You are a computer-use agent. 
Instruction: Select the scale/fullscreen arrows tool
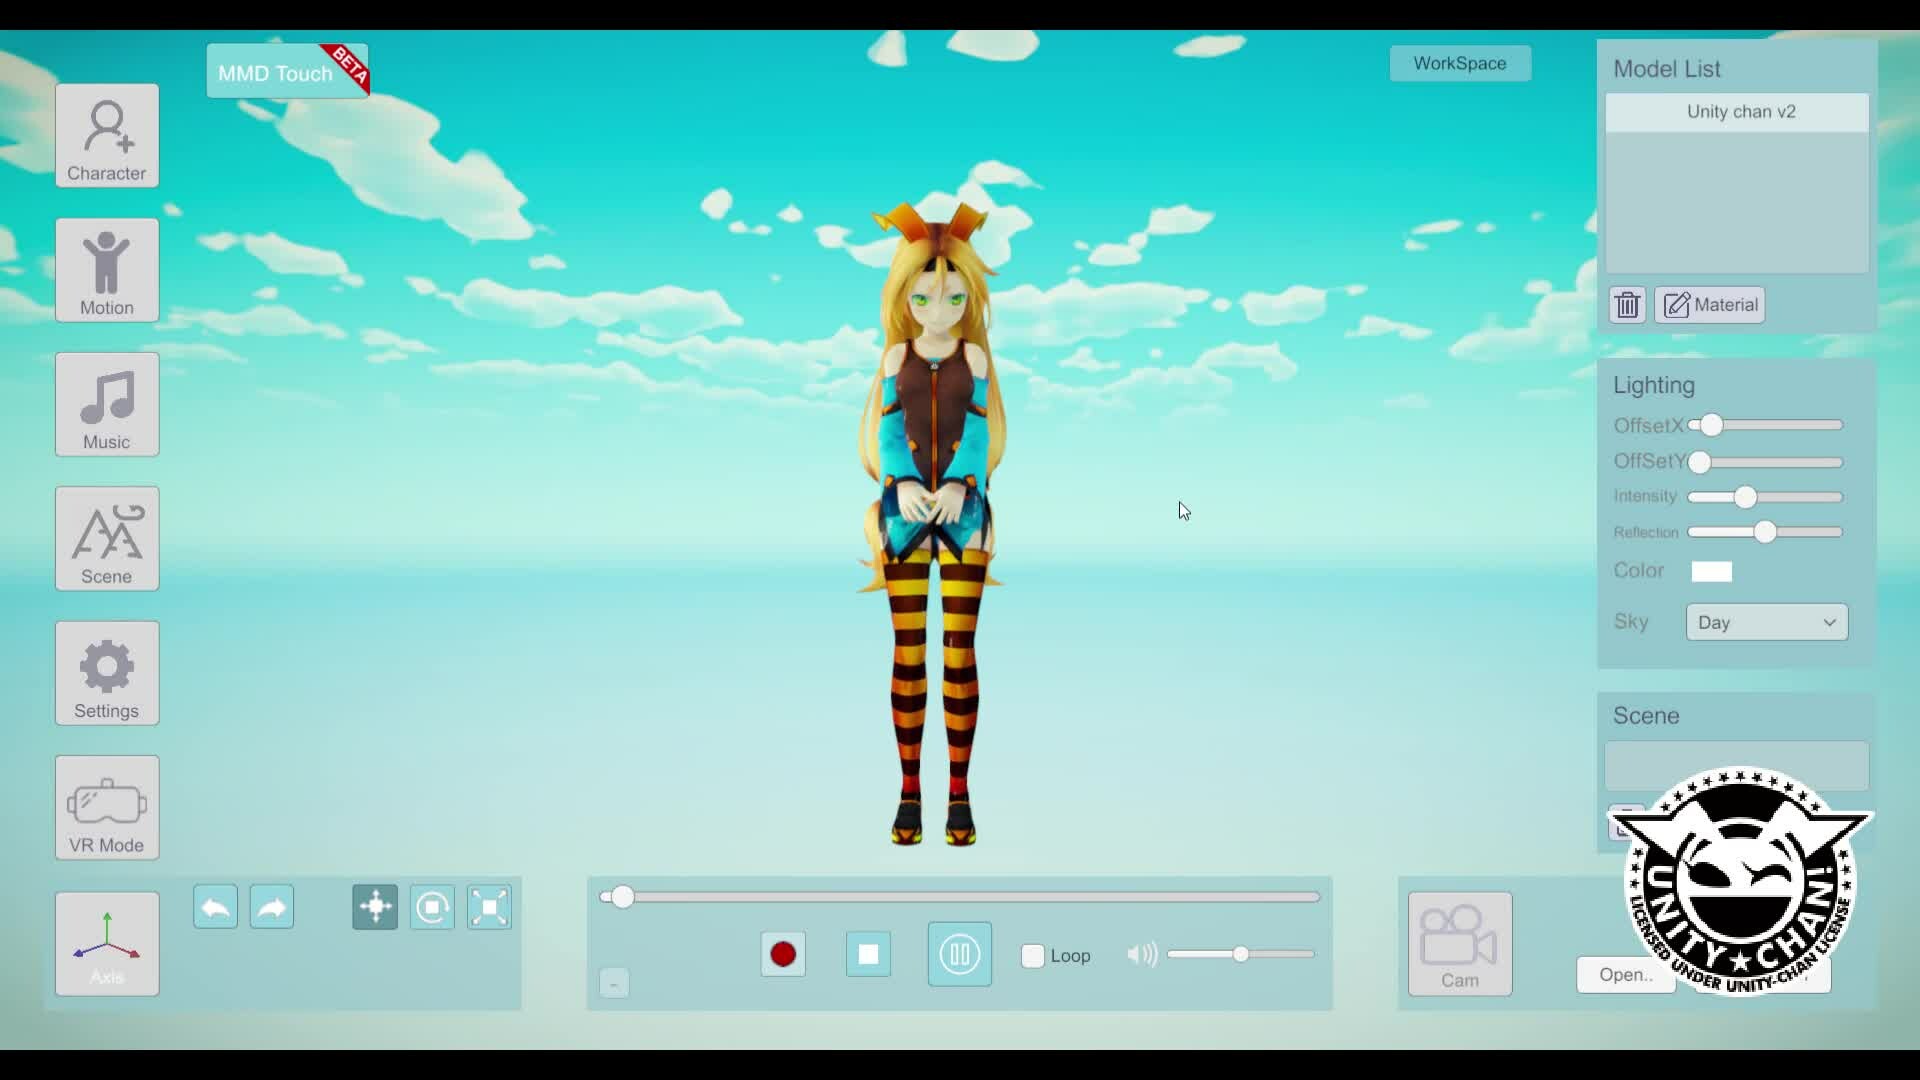tap(489, 907)
